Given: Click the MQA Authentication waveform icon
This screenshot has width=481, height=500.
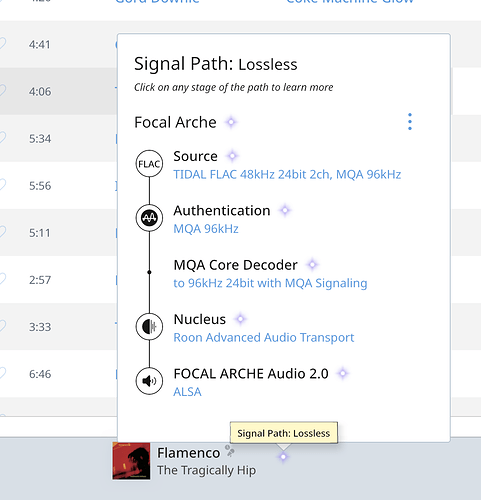Looking at the screenshot, I should tap(149, 218).
